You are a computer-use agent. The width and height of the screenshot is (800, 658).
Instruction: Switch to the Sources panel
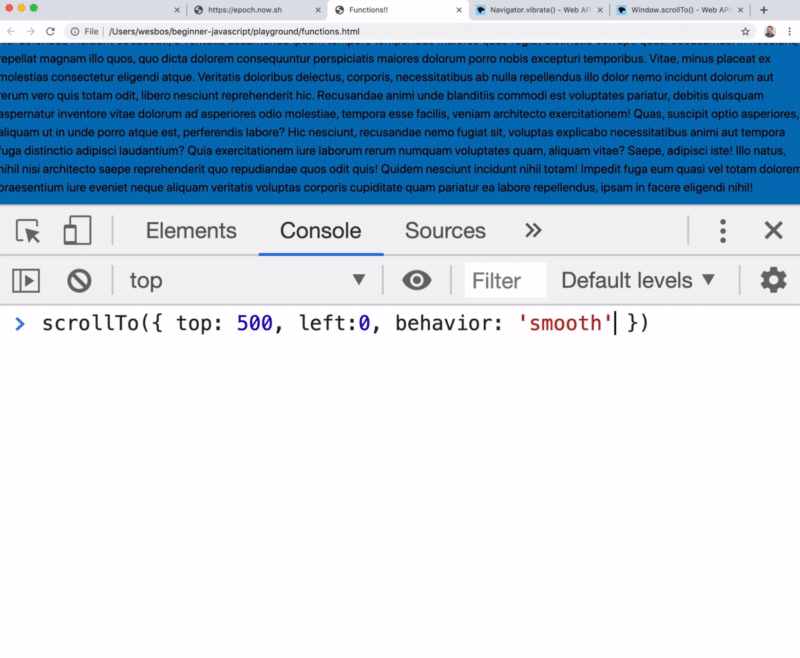(444, 230)
